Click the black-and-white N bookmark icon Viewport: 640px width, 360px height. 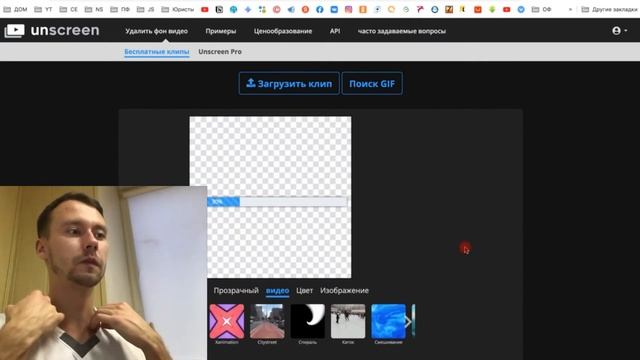219,9
